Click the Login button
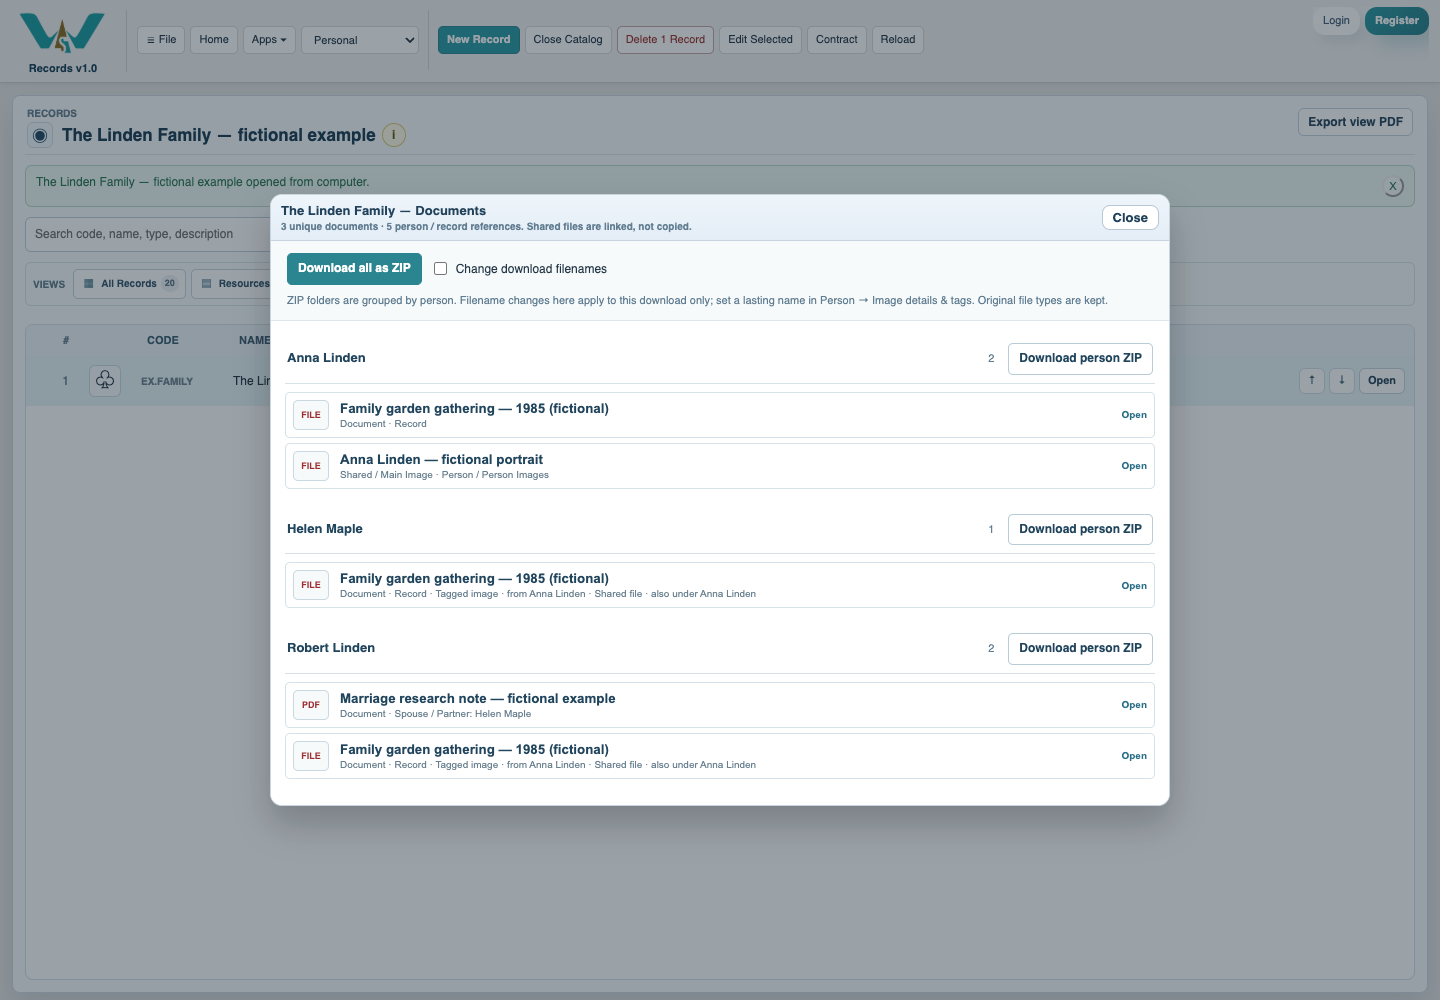Image resolution: width=1440 pixels, height=1000 pixels. 1336,21
